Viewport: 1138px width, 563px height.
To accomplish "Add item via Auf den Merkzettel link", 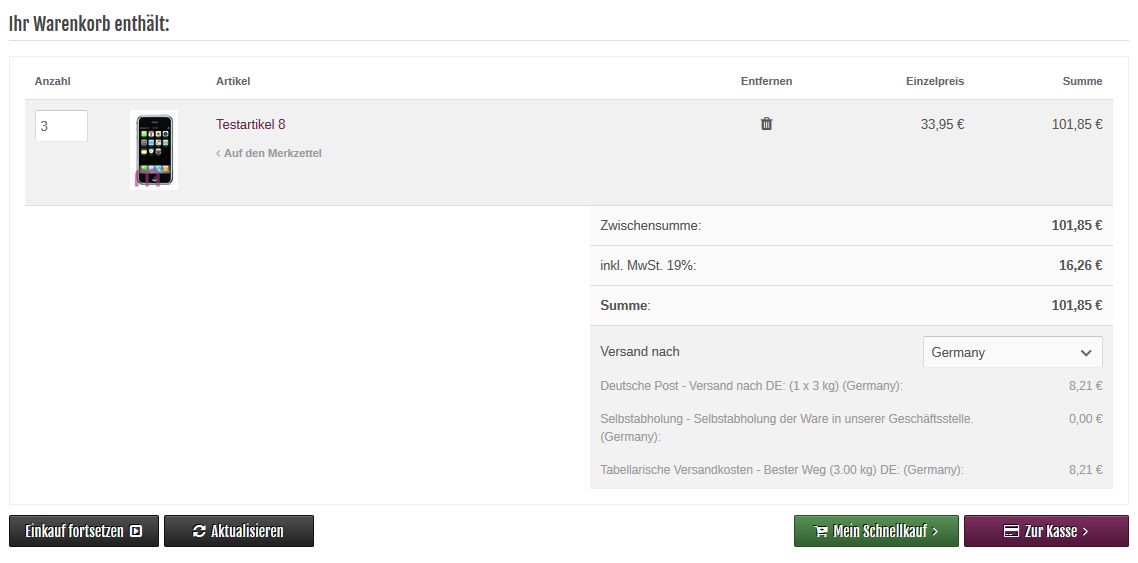I will coord(272,154).
